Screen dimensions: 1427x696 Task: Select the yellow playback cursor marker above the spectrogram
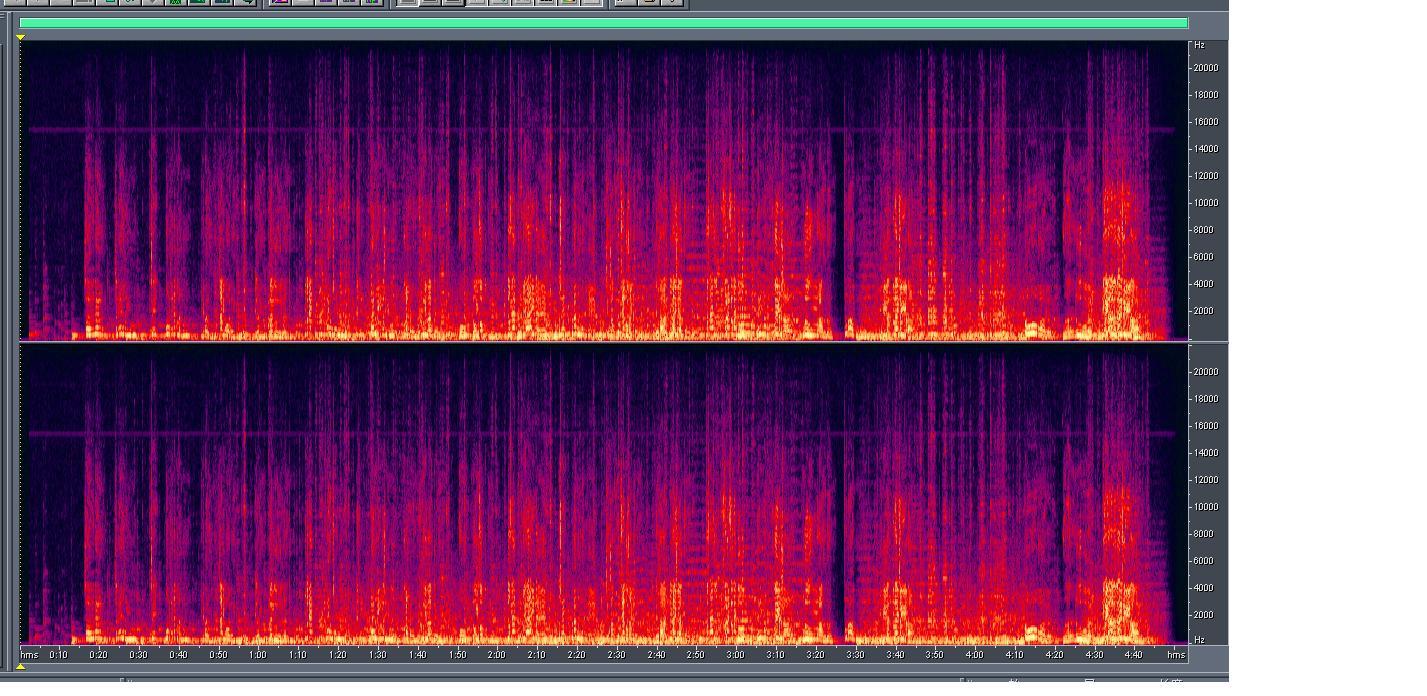point(20,37)
